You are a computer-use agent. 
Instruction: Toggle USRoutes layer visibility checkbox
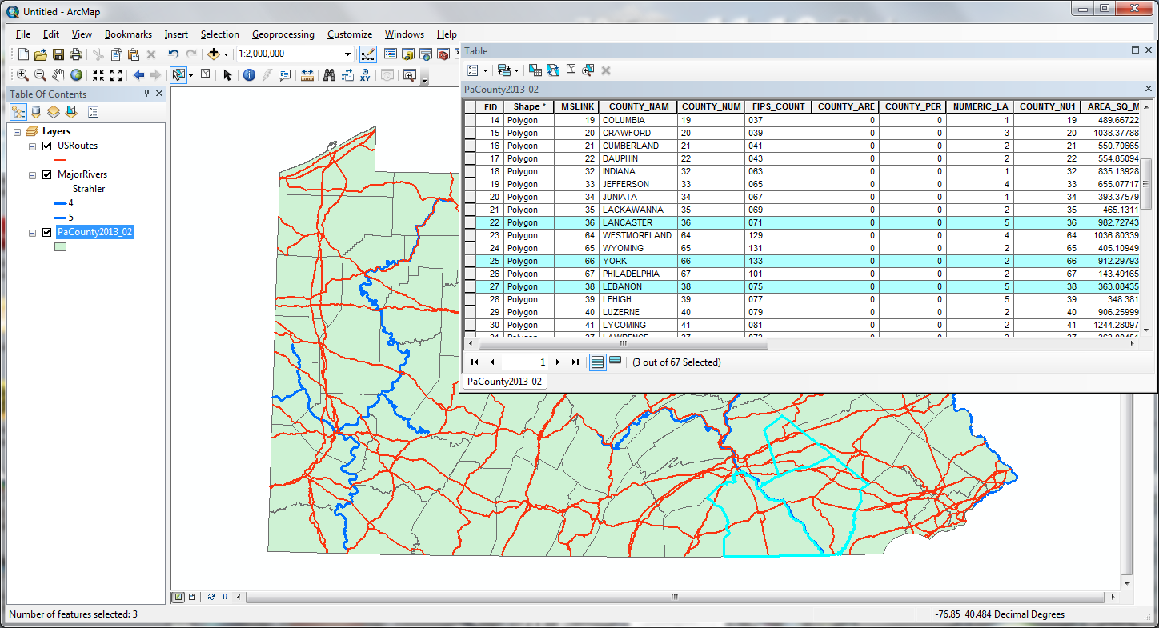click(x=47, y=147)
